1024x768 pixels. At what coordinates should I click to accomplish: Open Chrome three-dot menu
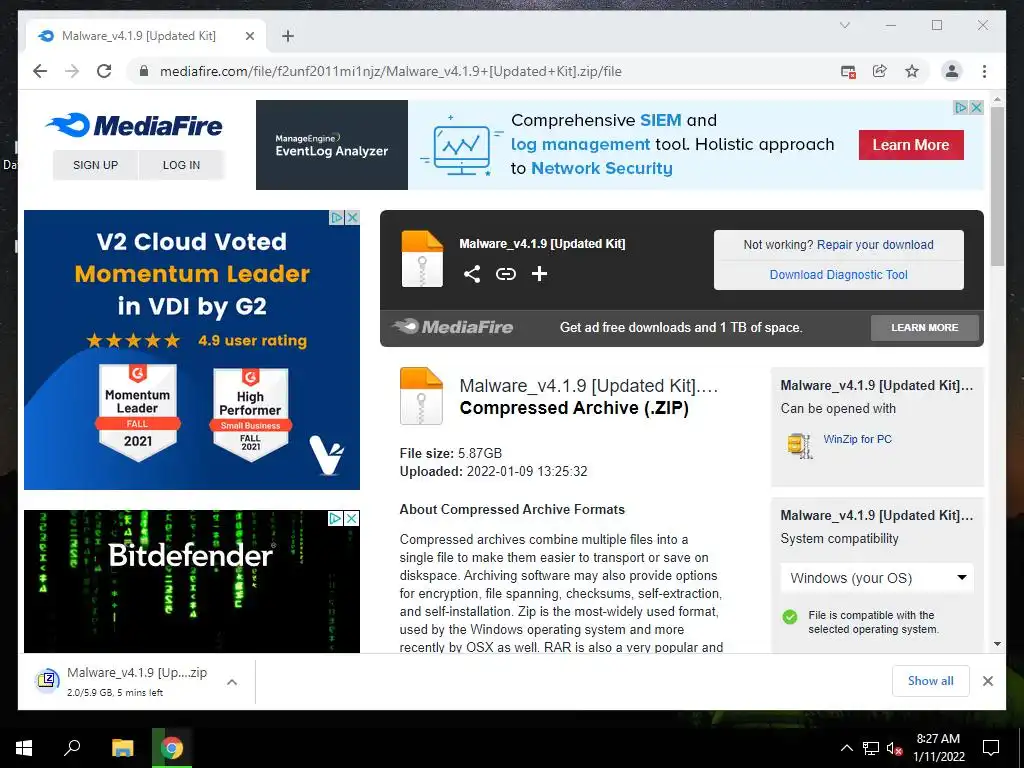(x=984, y=71)
